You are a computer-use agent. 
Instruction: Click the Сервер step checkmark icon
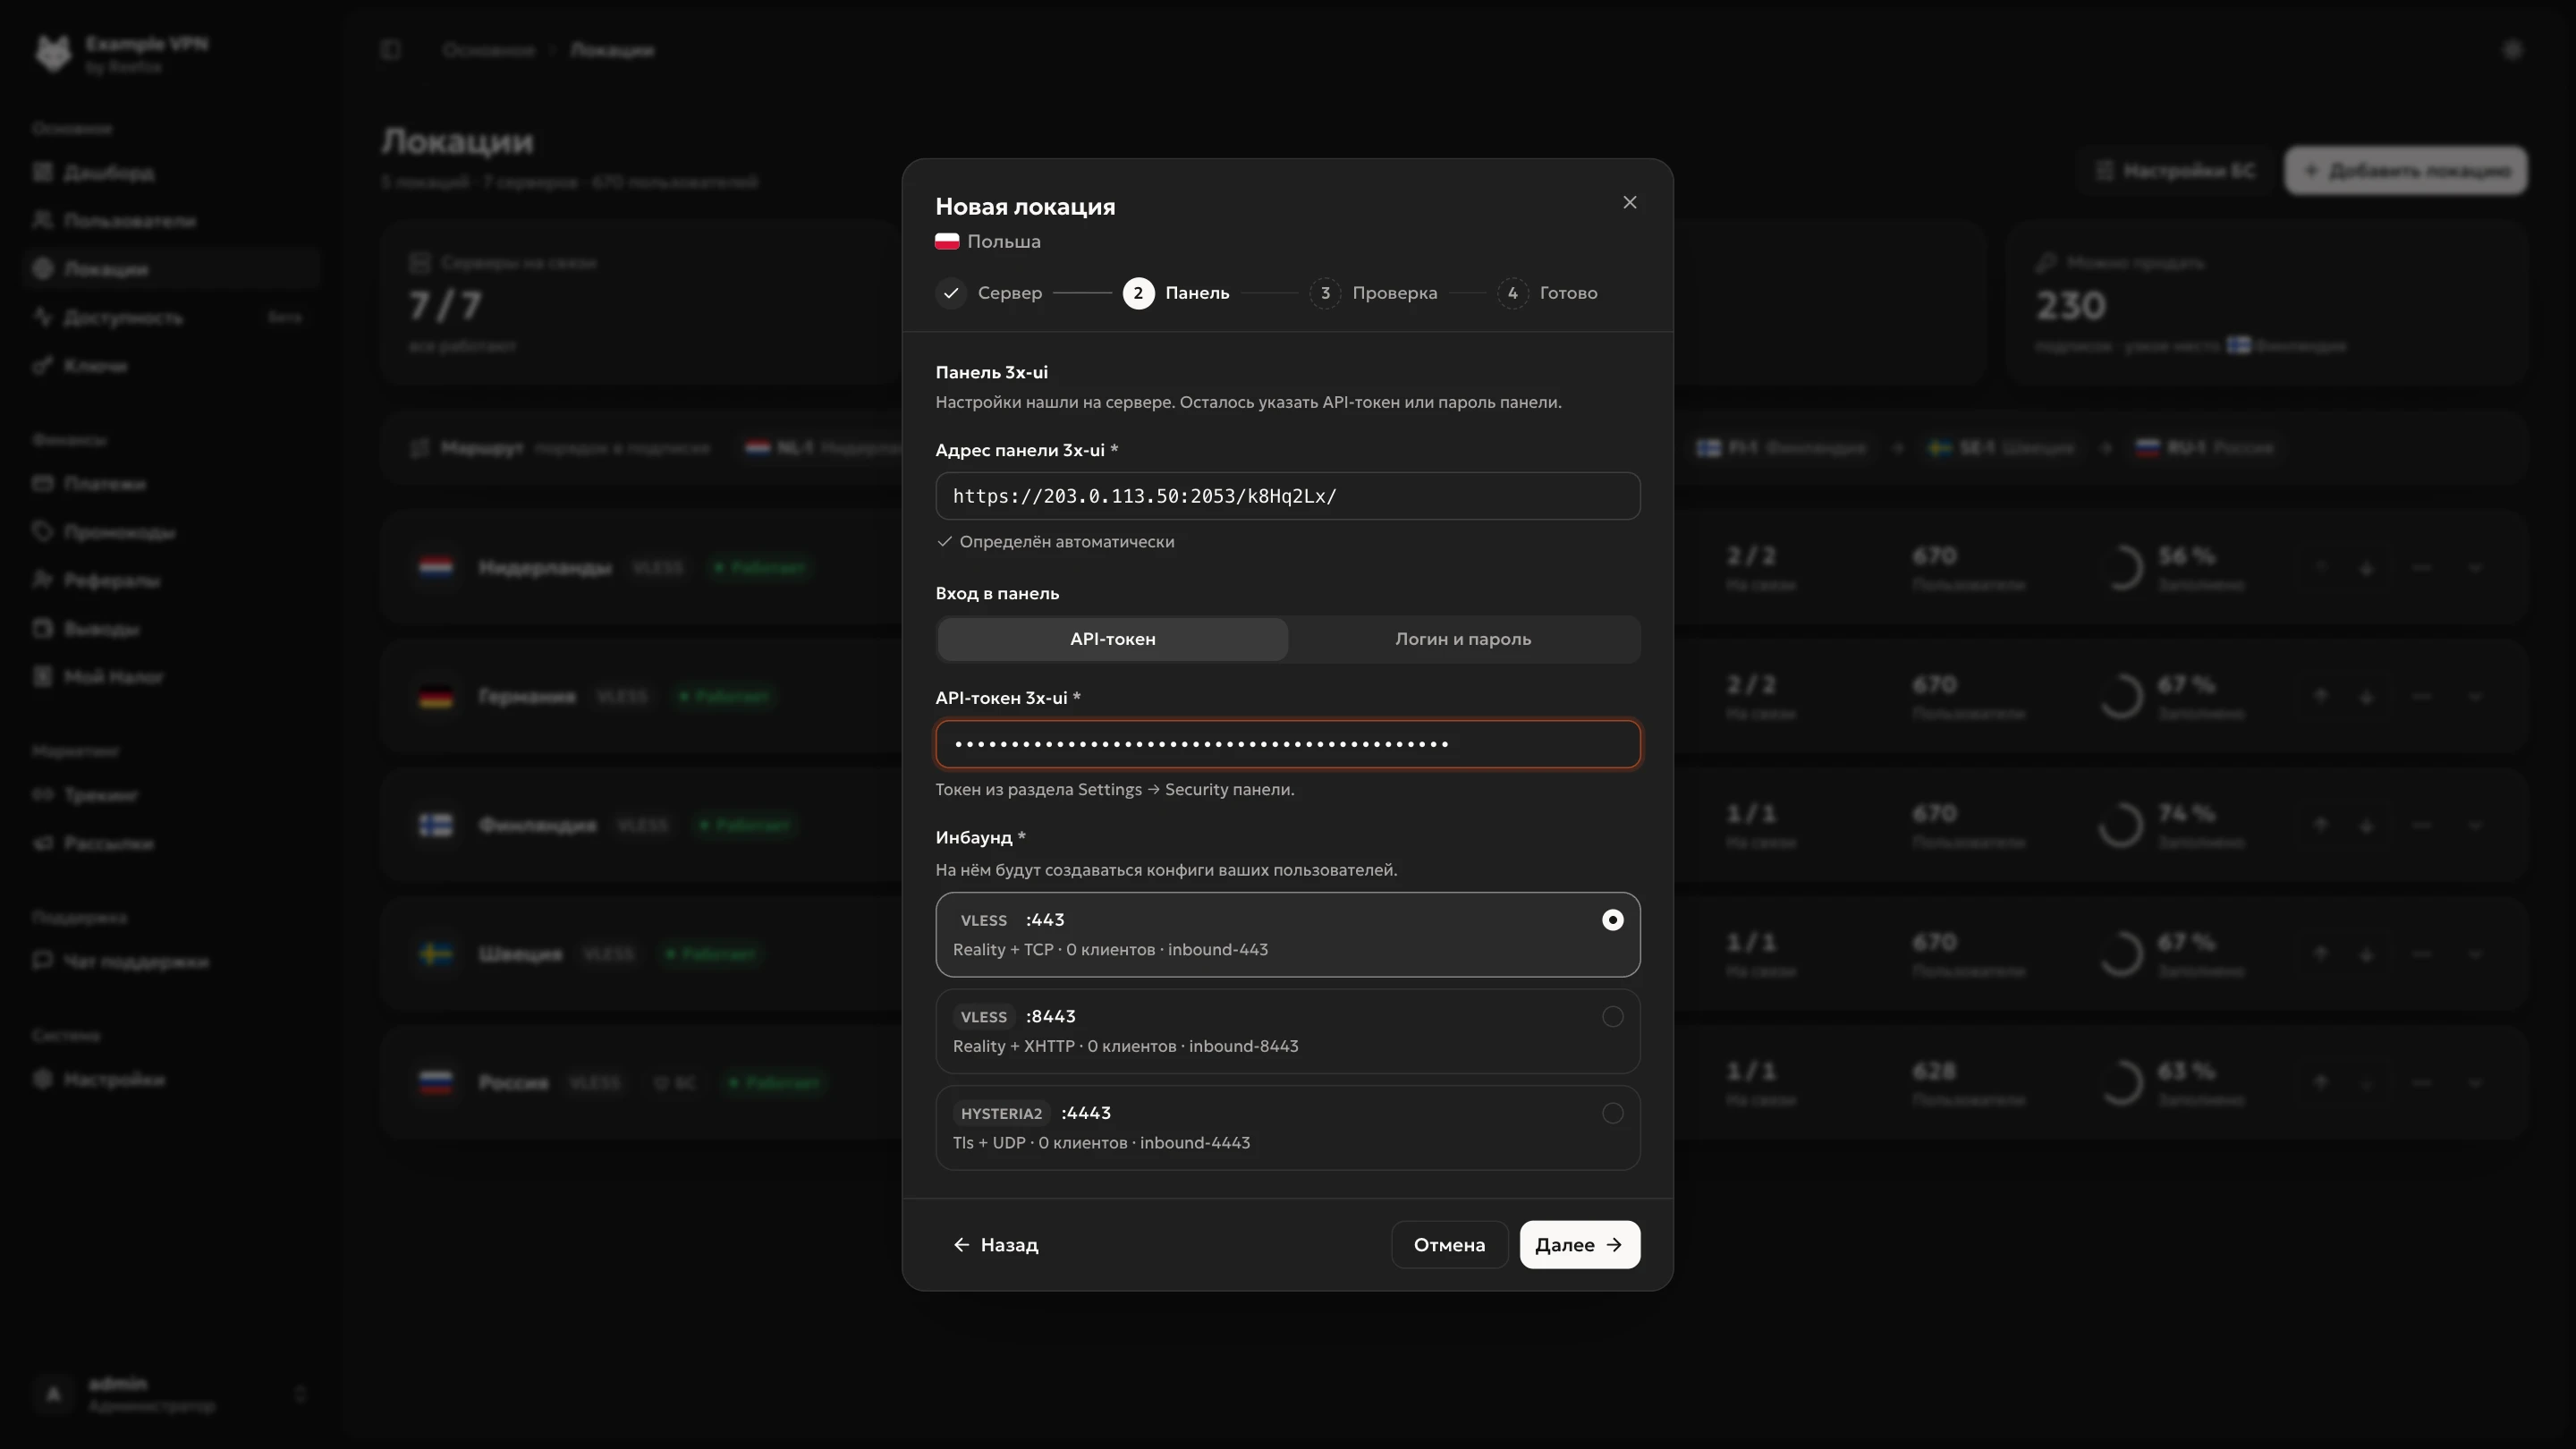coord(951,293)
